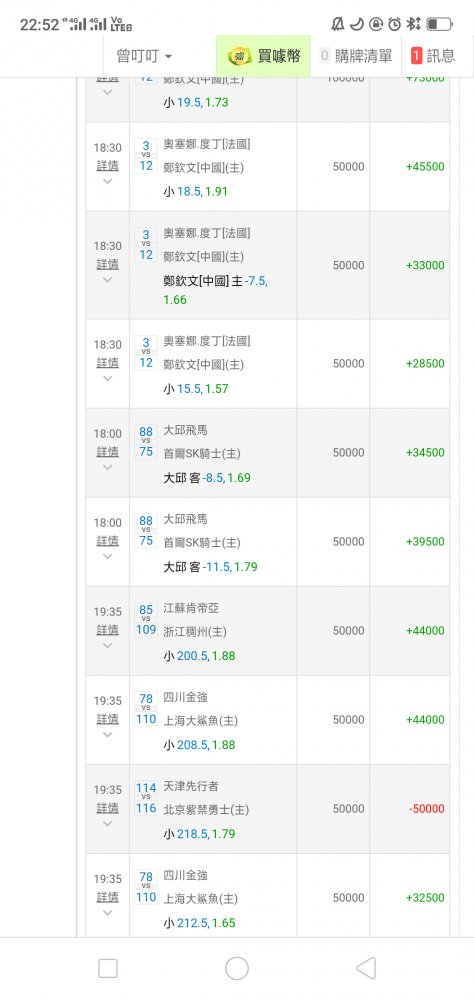Tap the Android back navigation triangle

click(x=366, y=968)
